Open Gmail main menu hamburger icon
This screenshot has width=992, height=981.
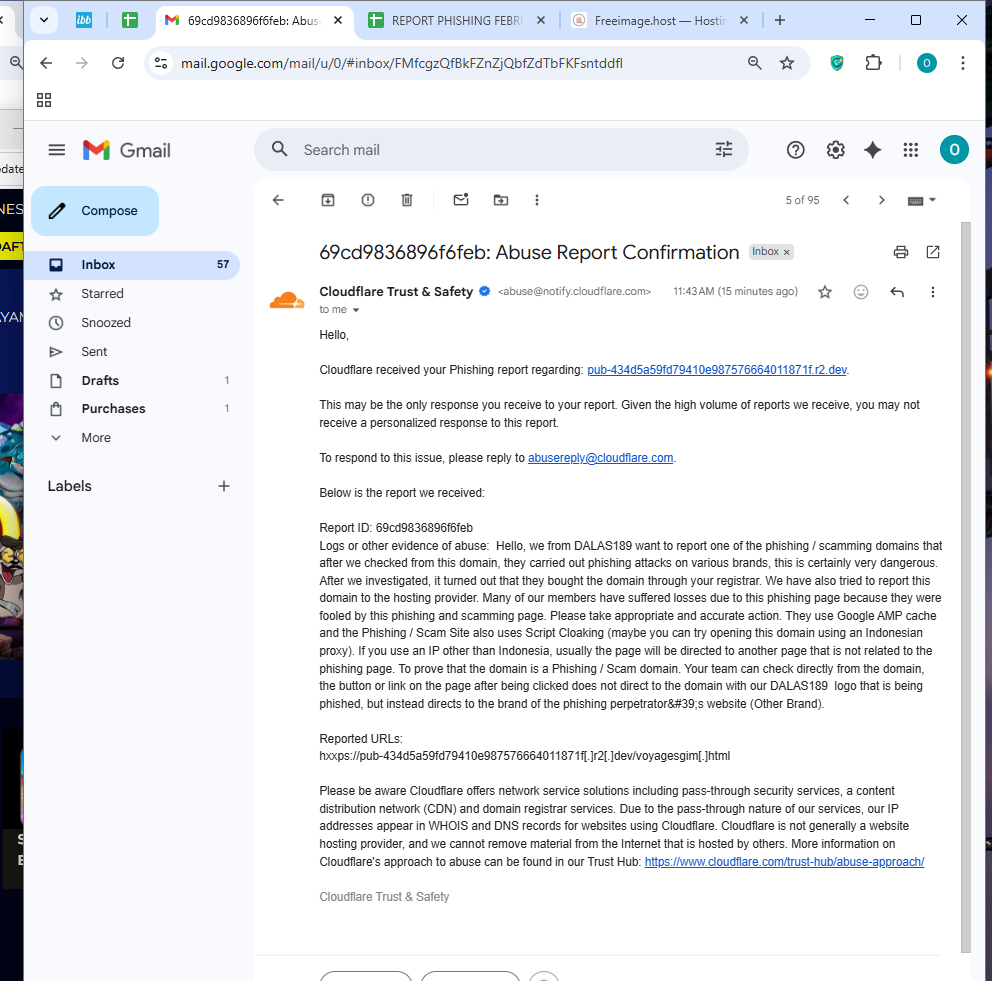(x=57, y=150)
